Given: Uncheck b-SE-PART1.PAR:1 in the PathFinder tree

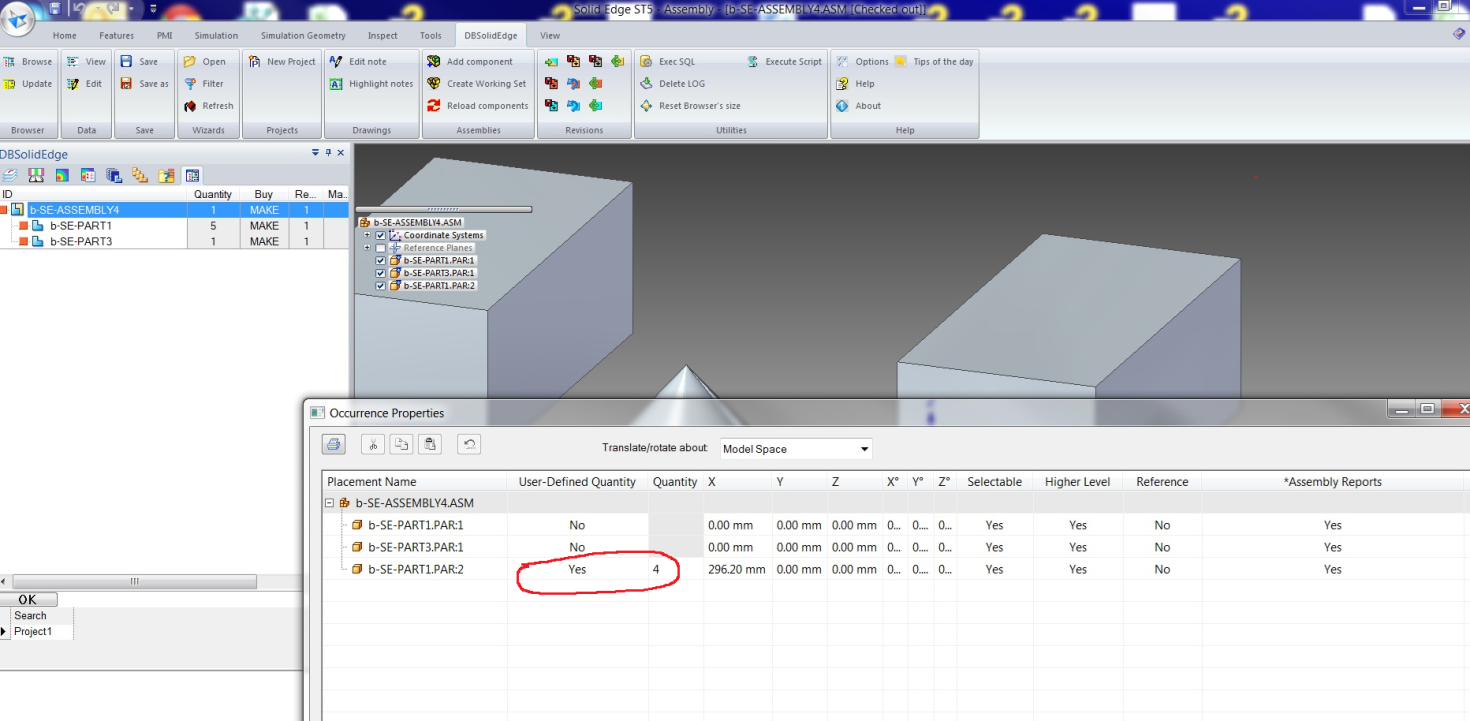Looking at the screenshot, I should (380, 260).
